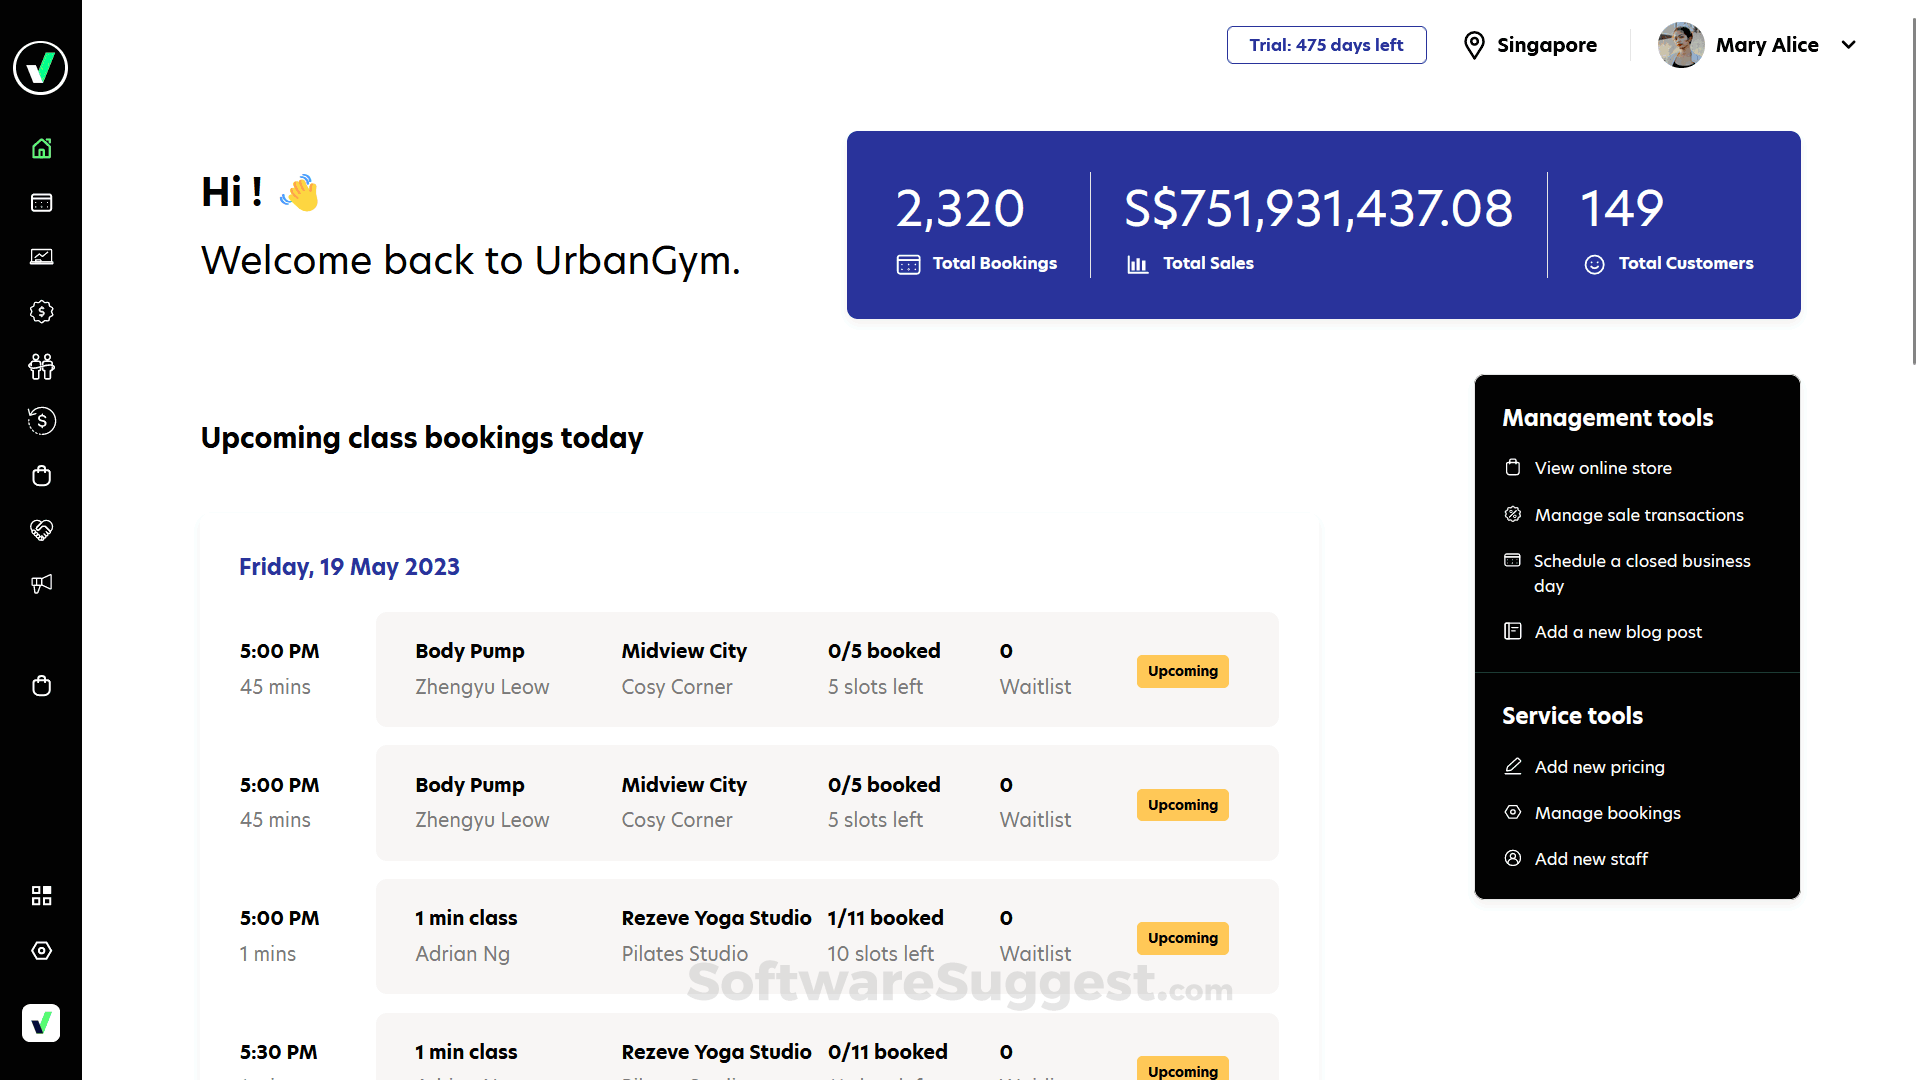The image size is (1920, 1080).
Task: Open the apps grid sidebar icon
Action: (x=41, y=896)
